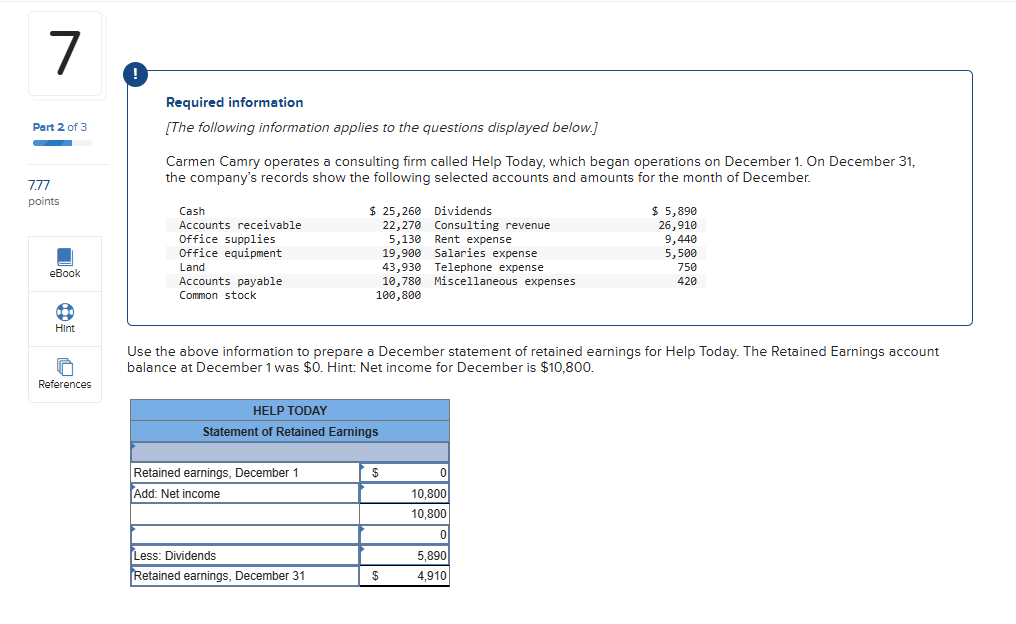
Task: Select the Retained earnings, December 31 label cell
Action: 245,576
